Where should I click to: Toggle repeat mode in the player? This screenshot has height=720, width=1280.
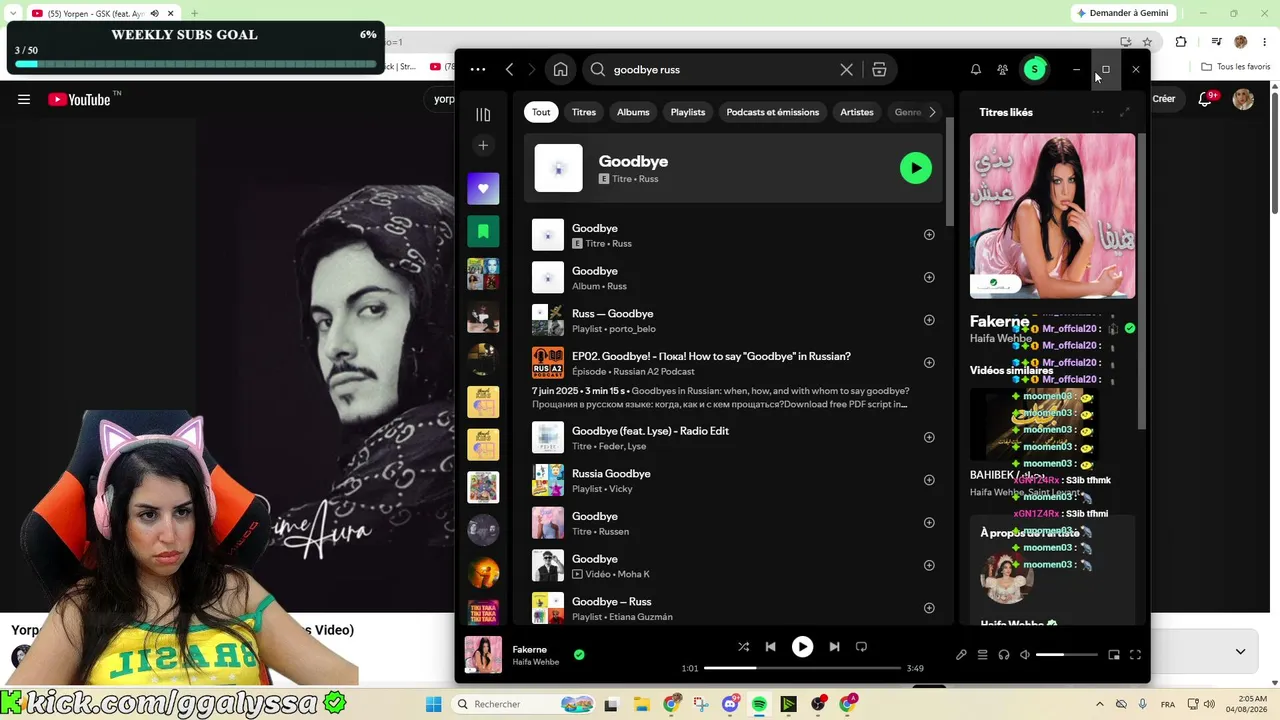point(861,647)
